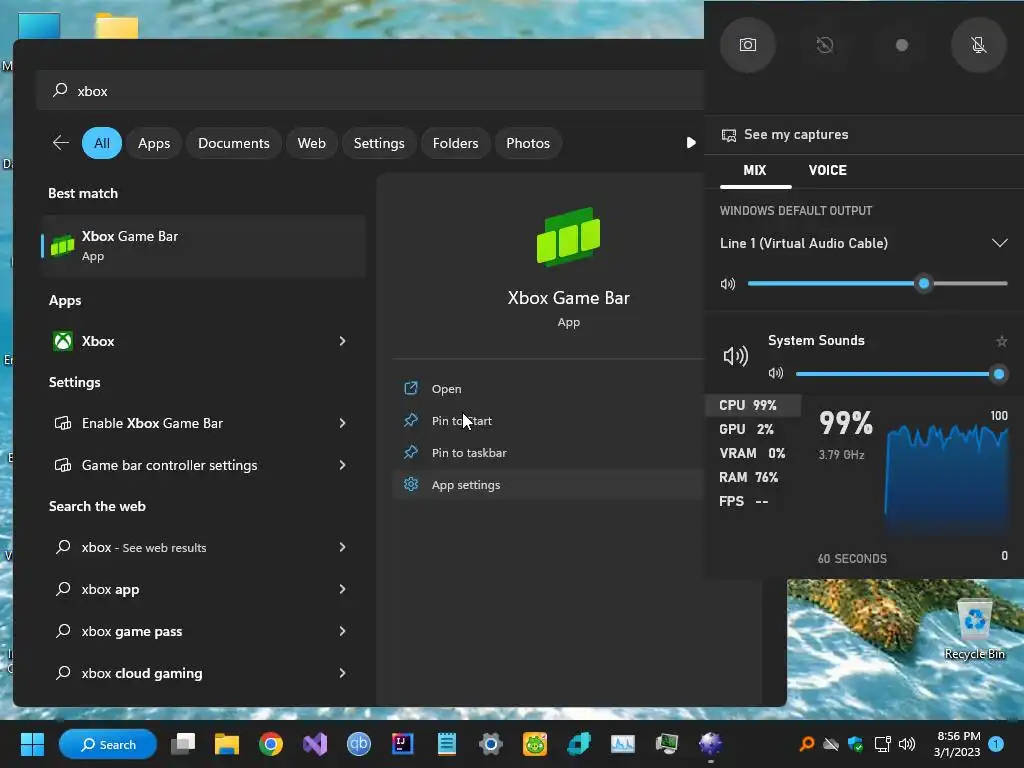Expand Enable Xbox Game Bar chevron
1024x768 pixels.
pos(342,423)
